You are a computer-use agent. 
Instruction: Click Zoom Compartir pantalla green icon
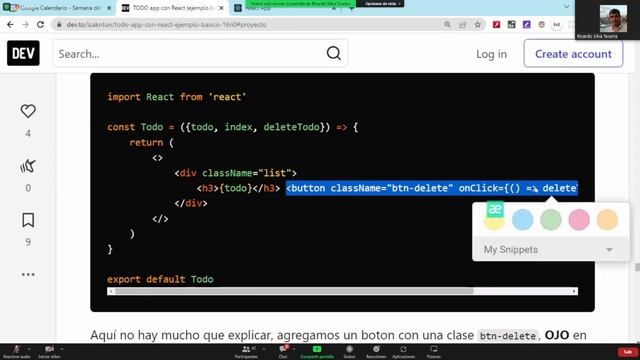pos(317,351)
